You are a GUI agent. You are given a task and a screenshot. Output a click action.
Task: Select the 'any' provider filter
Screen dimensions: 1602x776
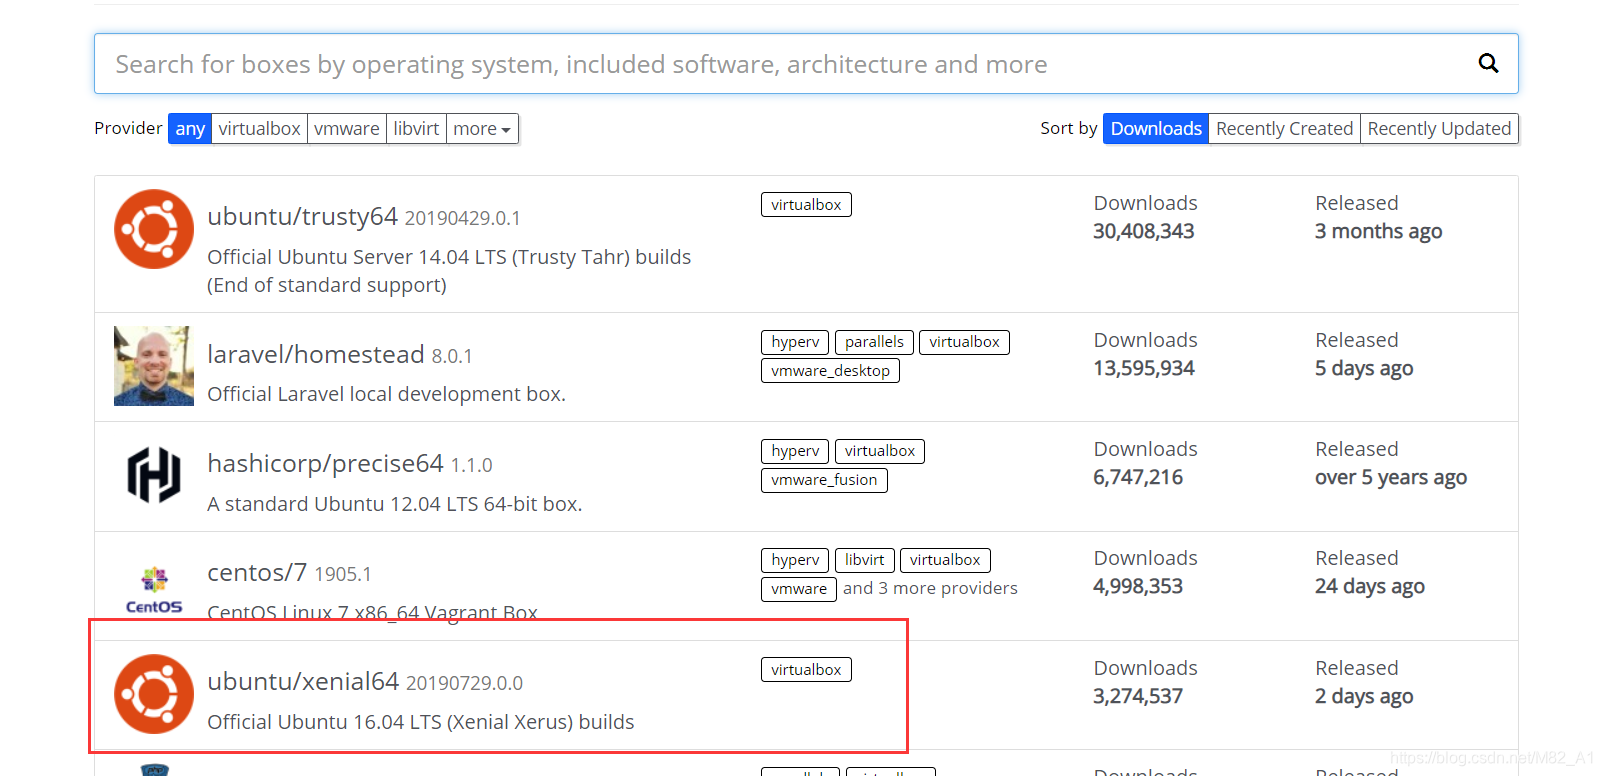tap(190, 129)
